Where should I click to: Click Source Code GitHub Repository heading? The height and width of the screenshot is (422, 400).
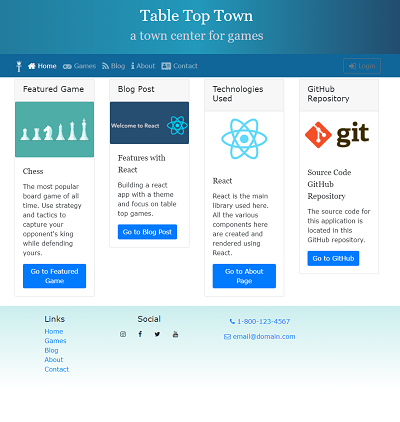pyautogui.click(x=329, y=184)
